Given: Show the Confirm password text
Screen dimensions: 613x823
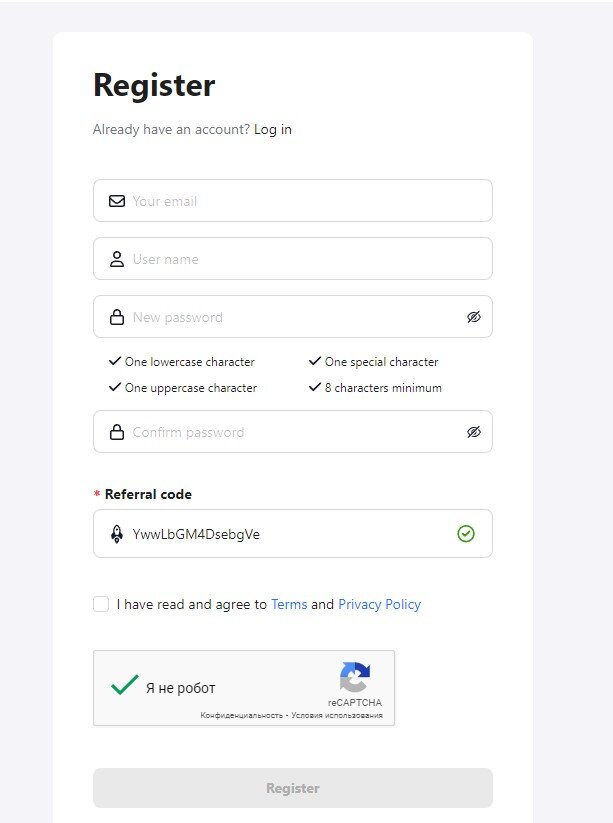Looking at the screenshot, I should tap(474, 432).
